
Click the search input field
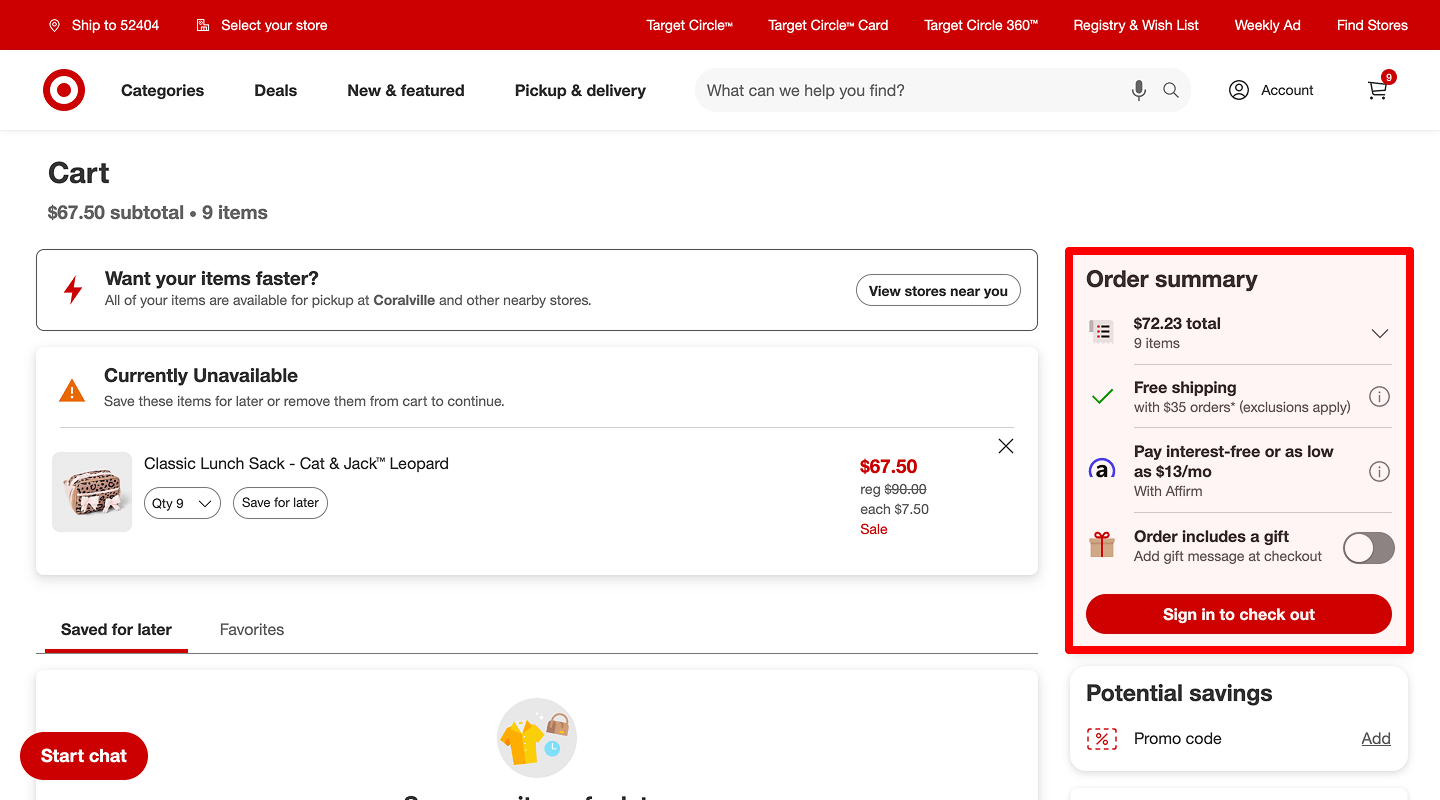pyautogui.click(x=910, y=90)
